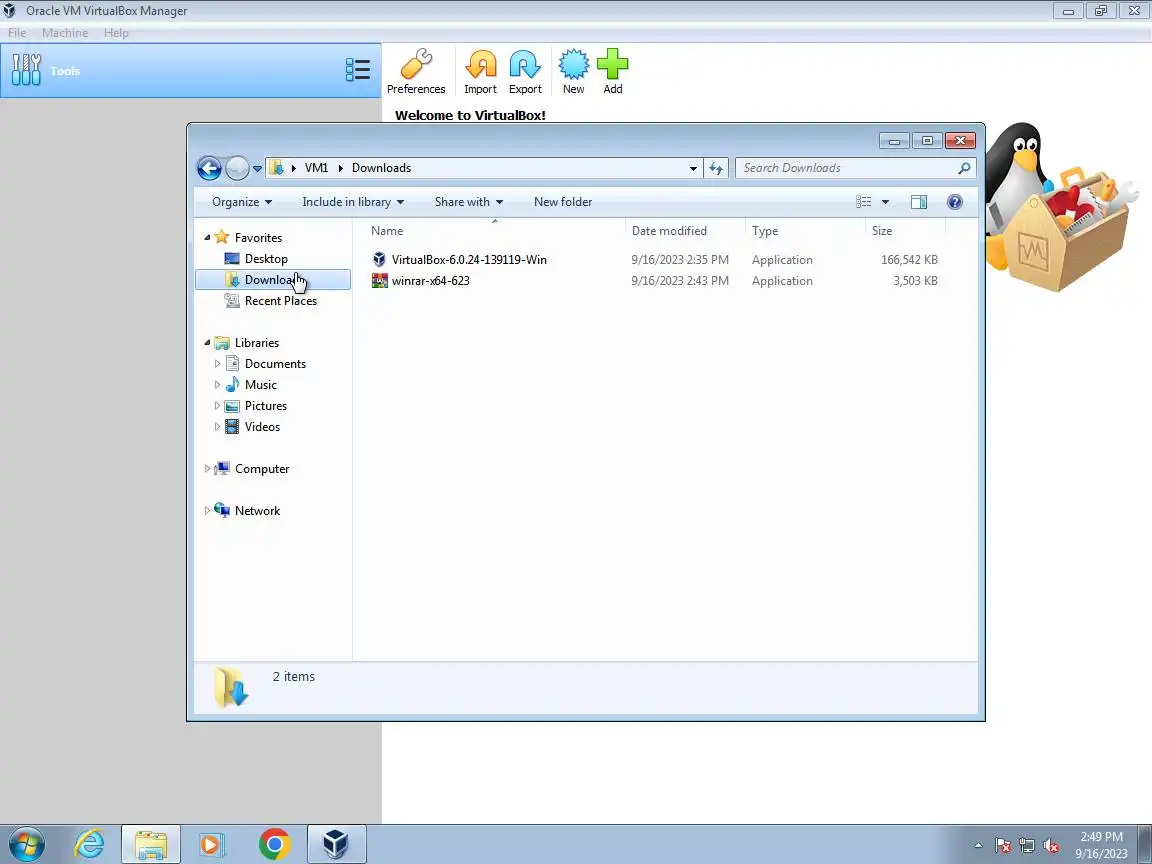Launch Google Chrome from the taskbar
The image size is (1152, 864).
click(x=274, y=845)
